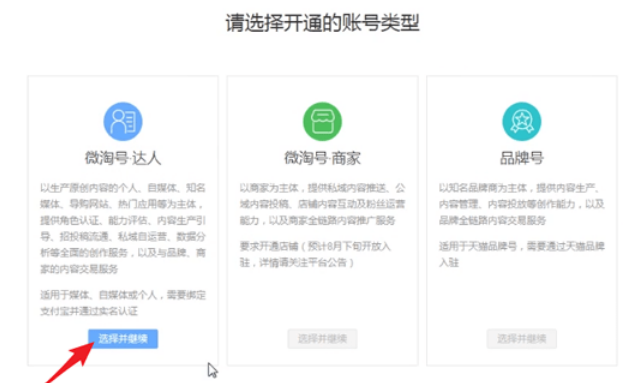This screenshot has height=383, width=623.
Task: Click the 商家 description starting 以商家为主体
Action: point(322,204)
